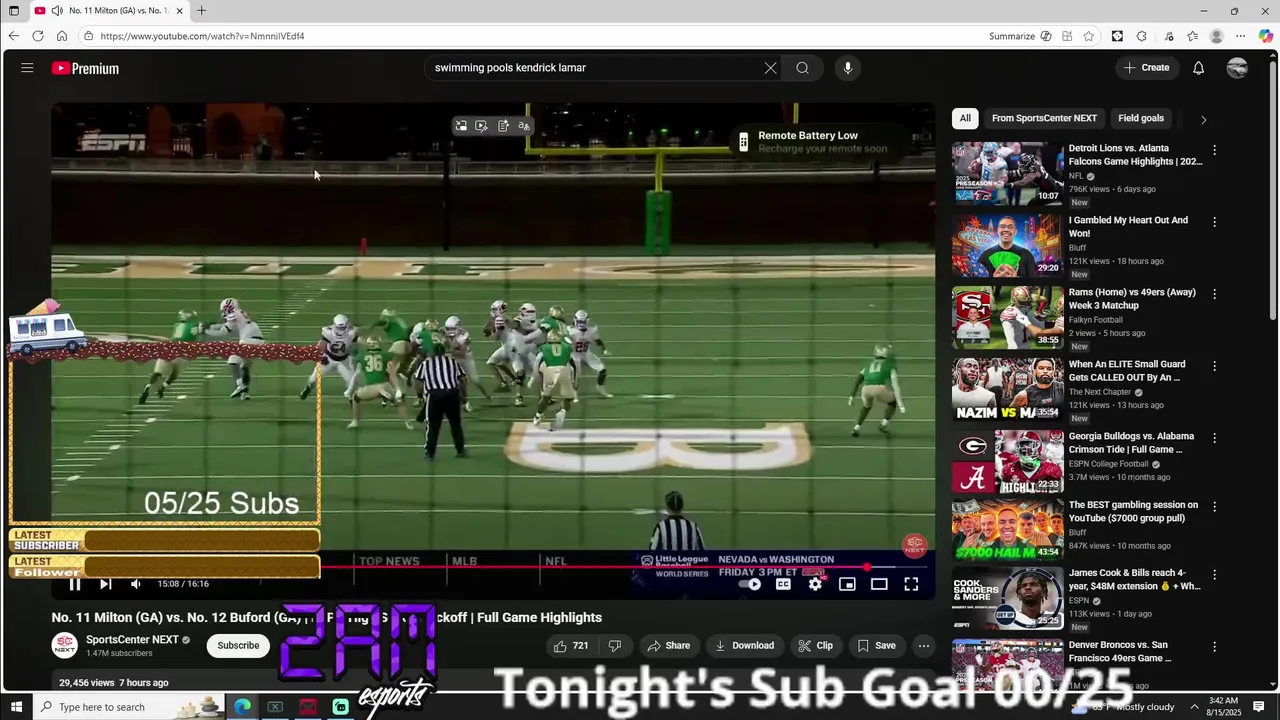This screenshot has height=720, width=1280.
Task: Share the video
Action: (x=668, y=646)
